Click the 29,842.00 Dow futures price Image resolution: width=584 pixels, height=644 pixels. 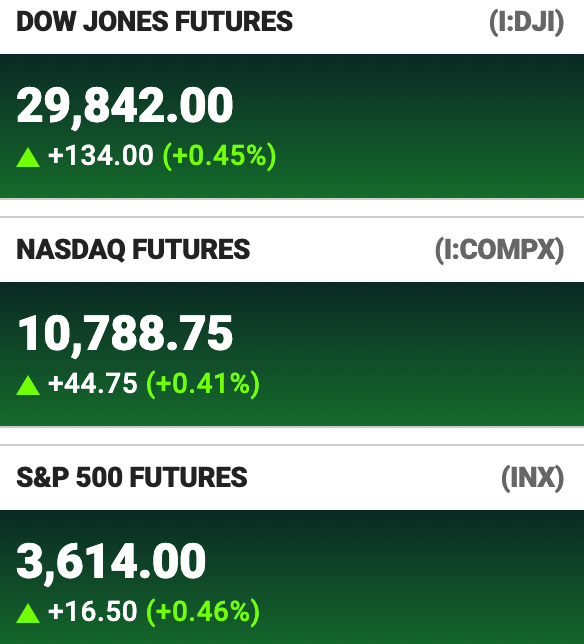coord(125,106)
